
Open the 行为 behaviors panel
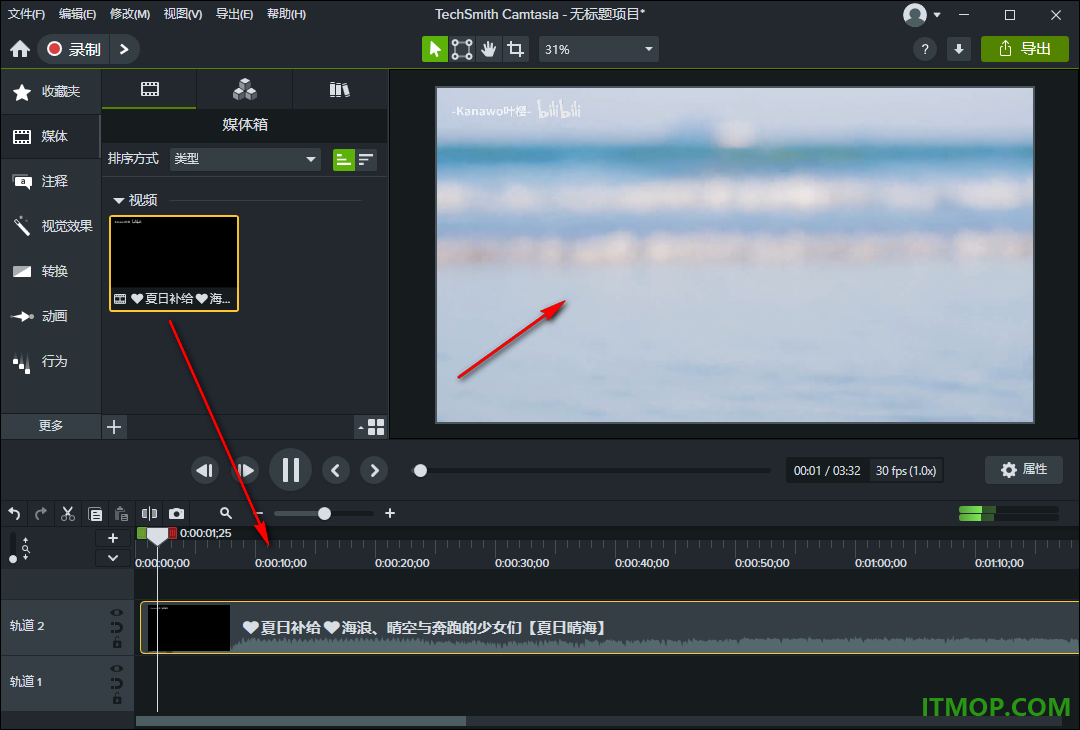click(x=51, y=361)
